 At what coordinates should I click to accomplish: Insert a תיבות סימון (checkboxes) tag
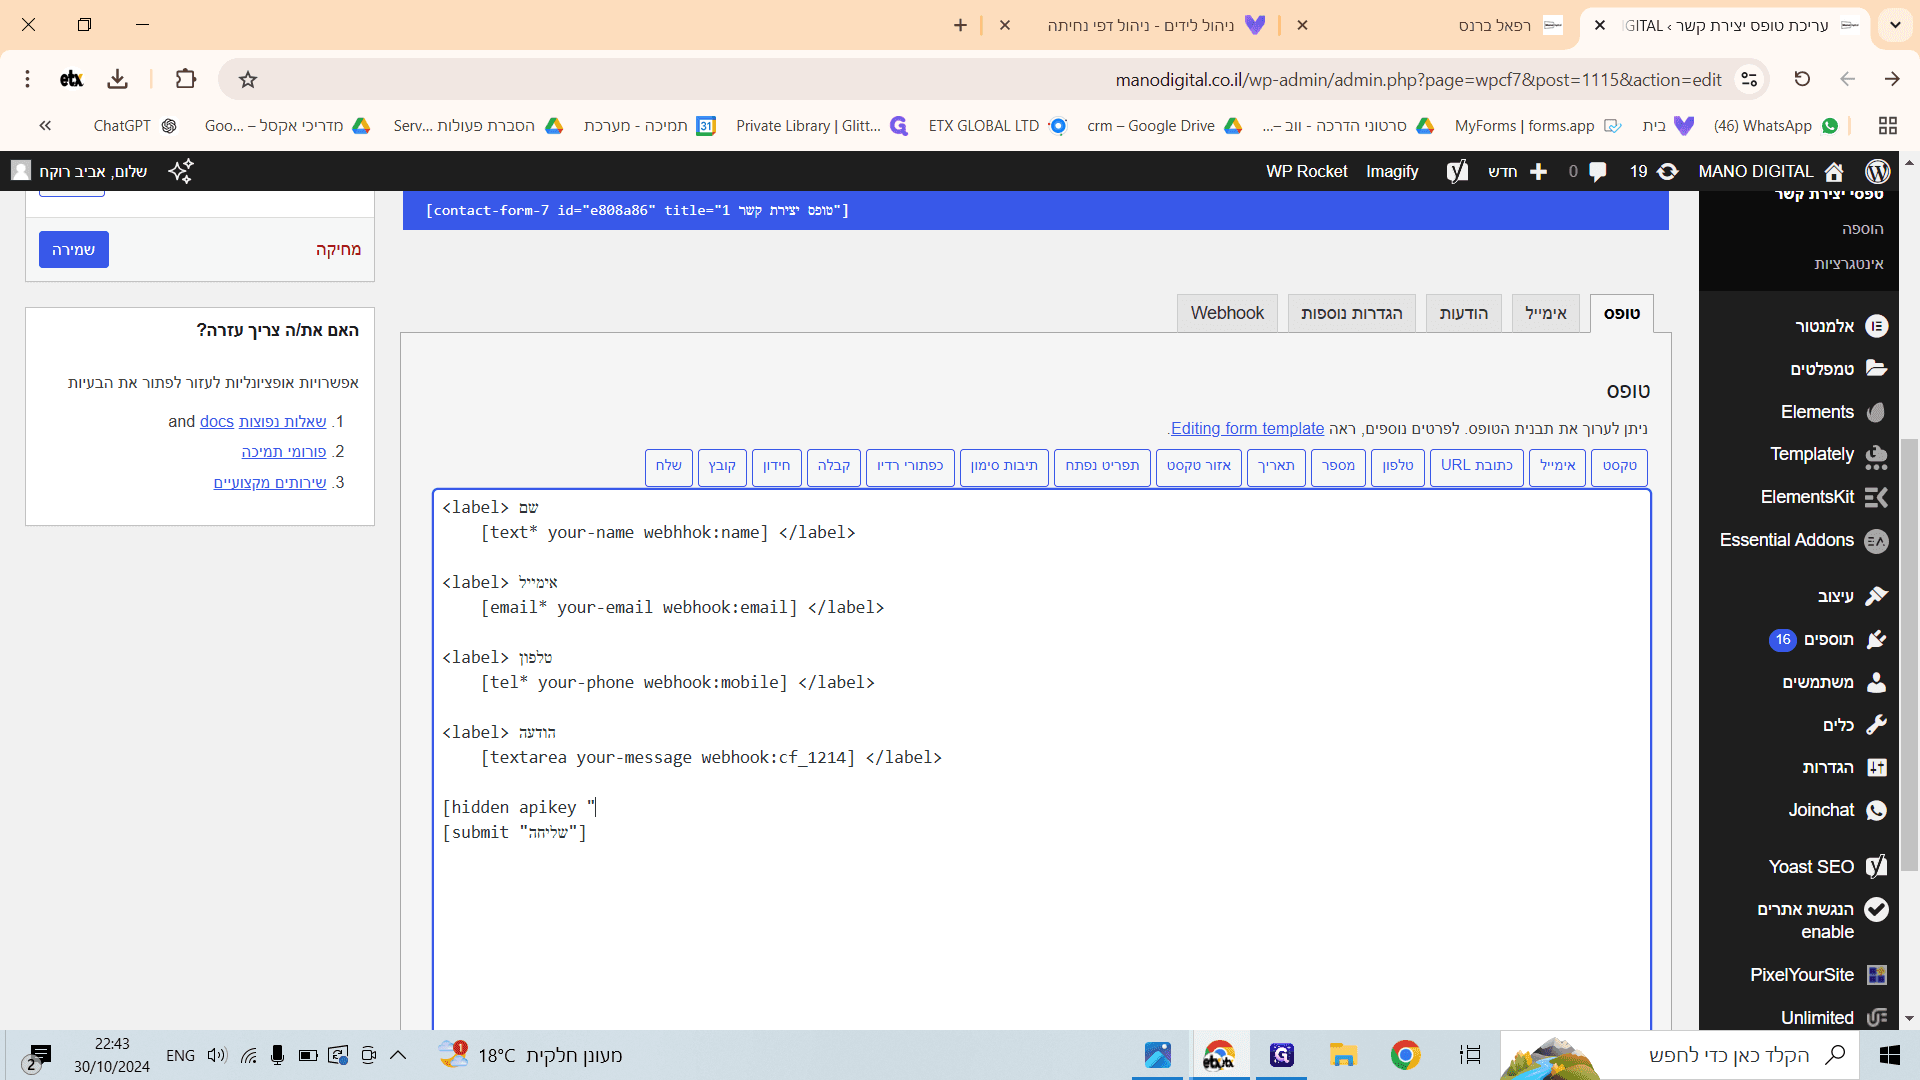tap(1004, 467)
